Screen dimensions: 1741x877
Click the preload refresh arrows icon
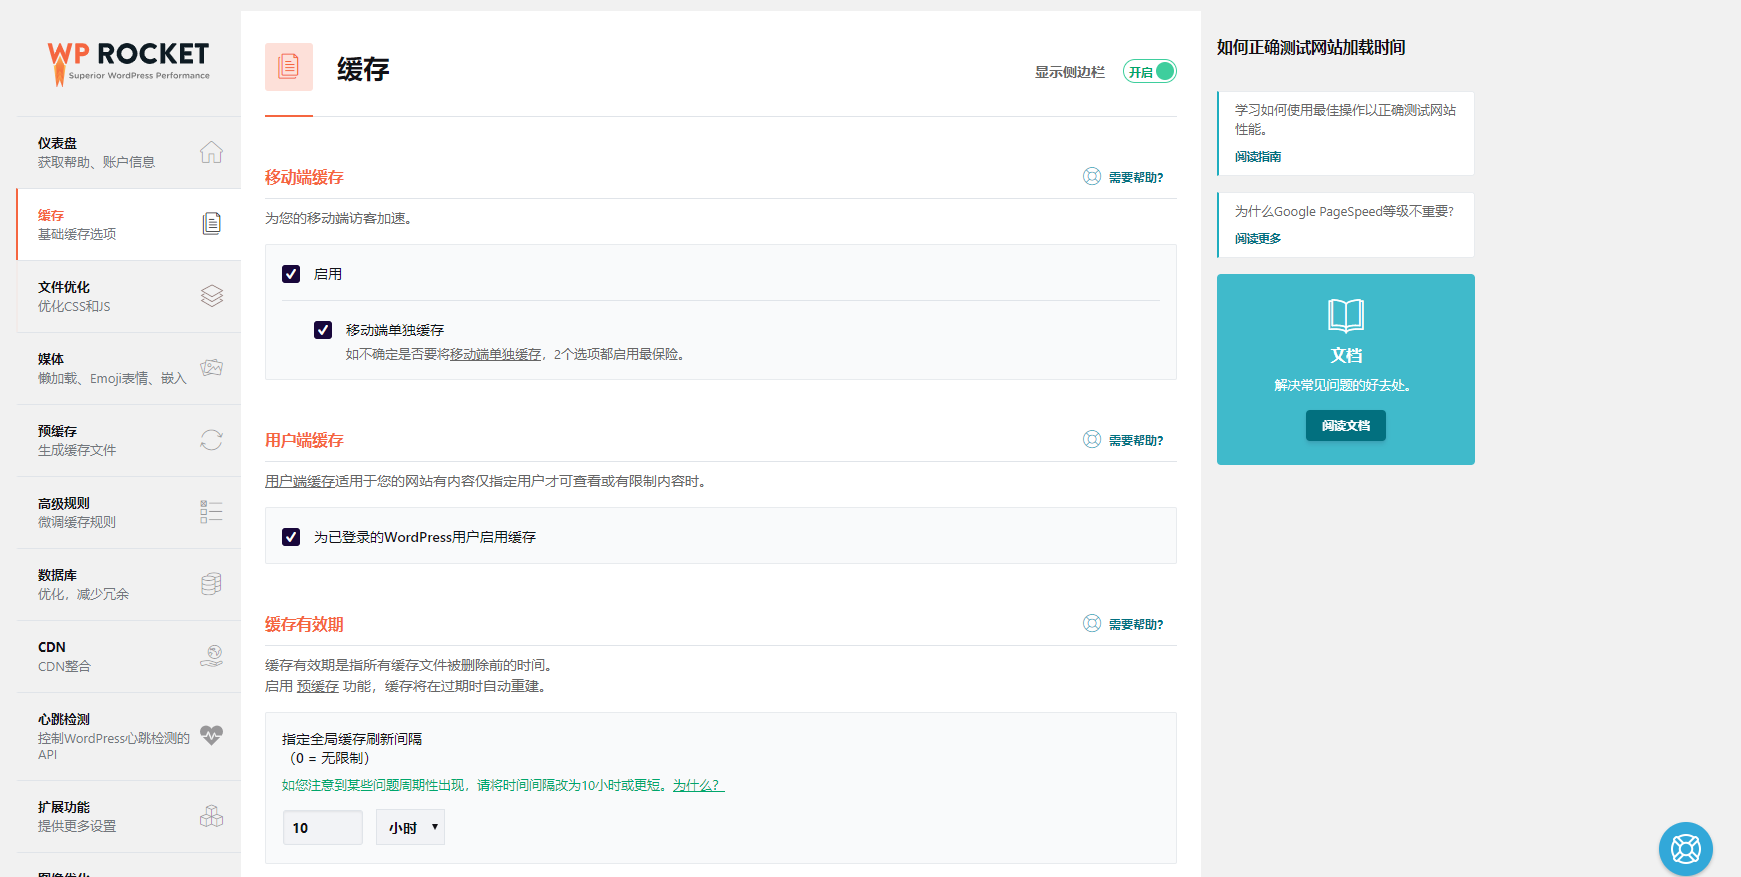pos(211,440)
